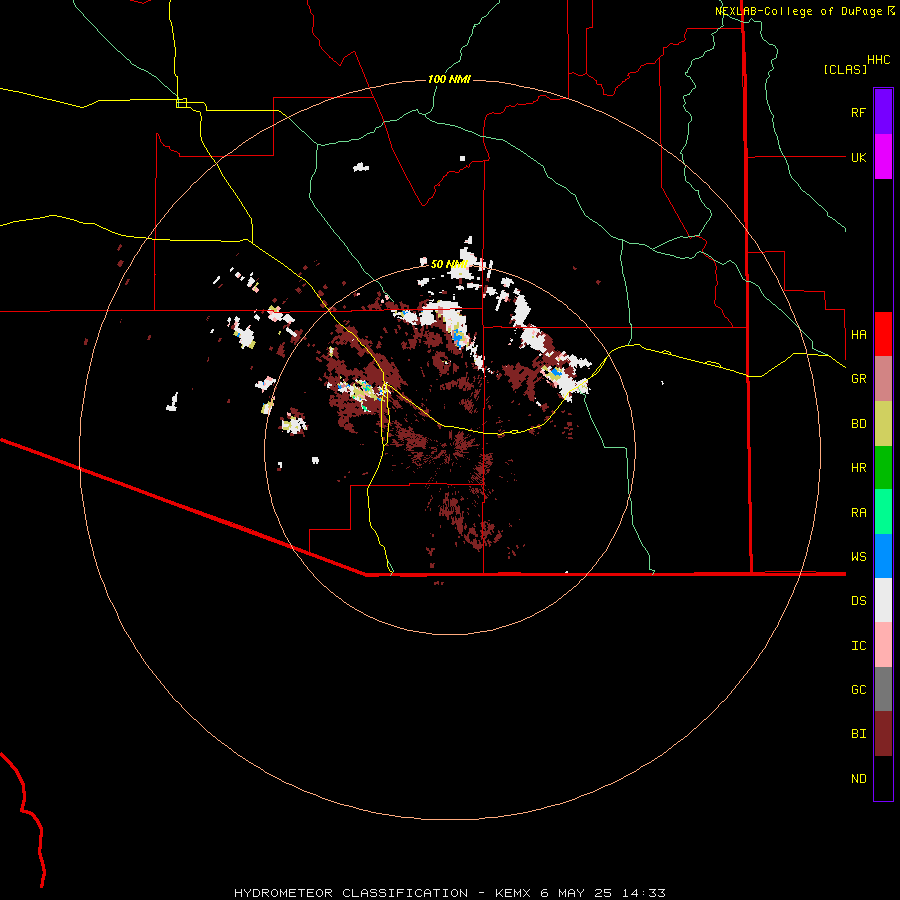Click the RA legend label
The width and height of the screenshot is (900, 900).
858,513
